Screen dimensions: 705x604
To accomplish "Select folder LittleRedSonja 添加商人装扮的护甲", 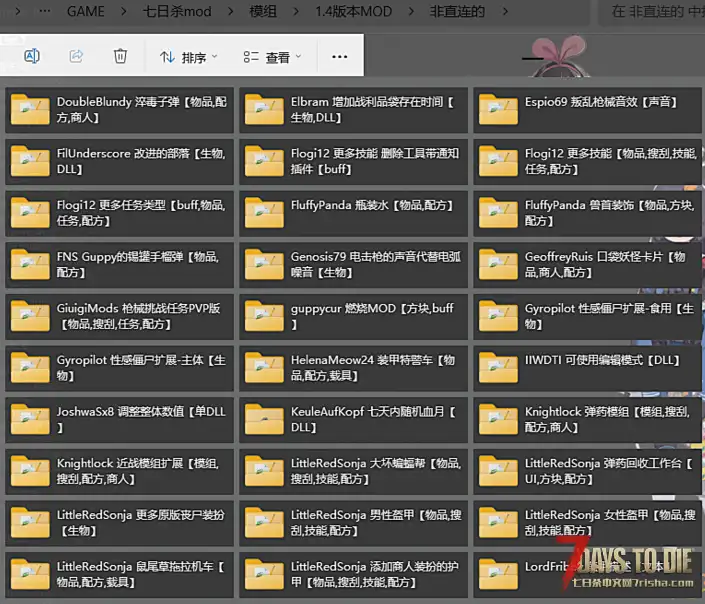I will (x=353, y=574).
